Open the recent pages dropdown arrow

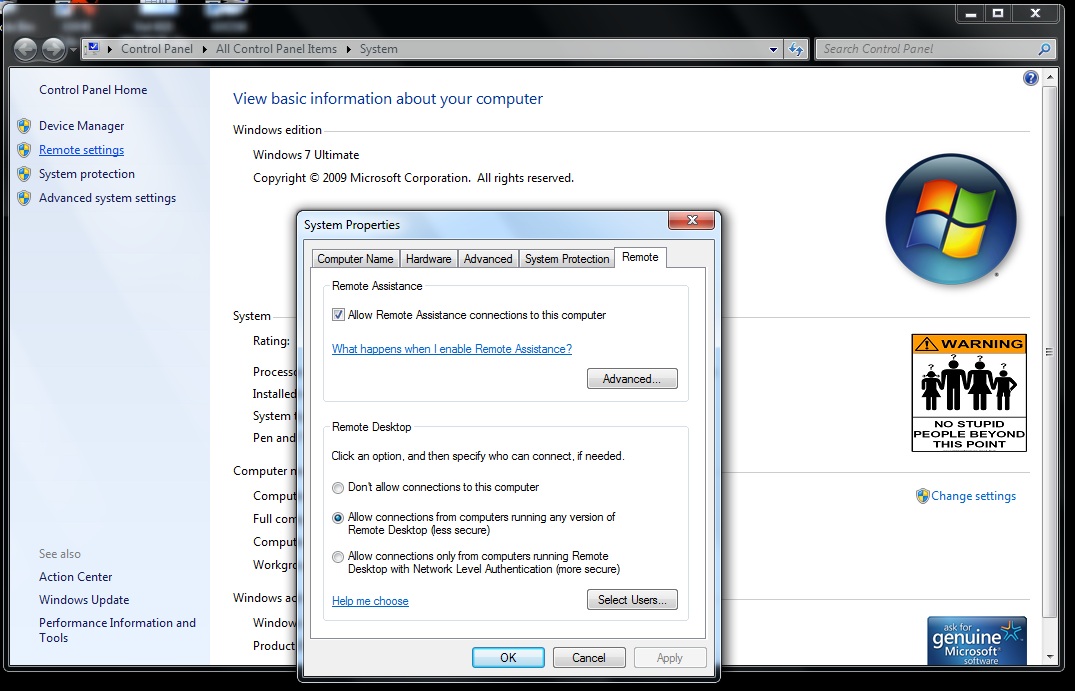point(73,50)
